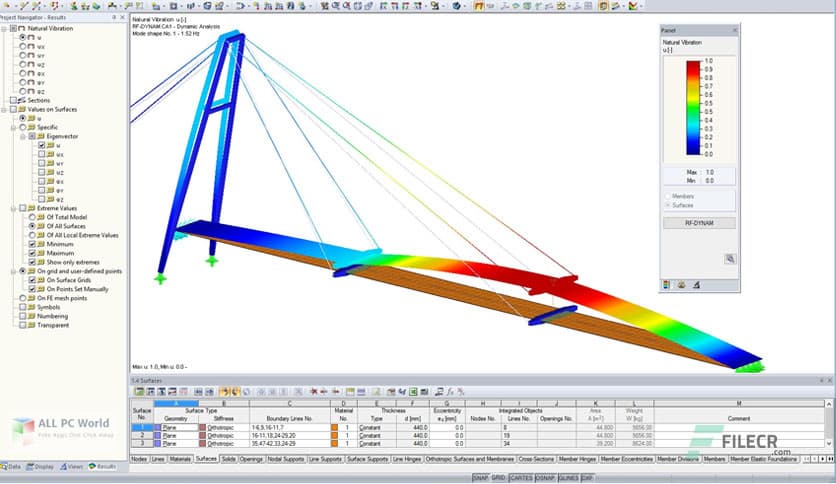The image size is (836, 484).
Task: Select boundary lines cell "1-6,9,16-11,7"
Action: click(x=290, y=427)
